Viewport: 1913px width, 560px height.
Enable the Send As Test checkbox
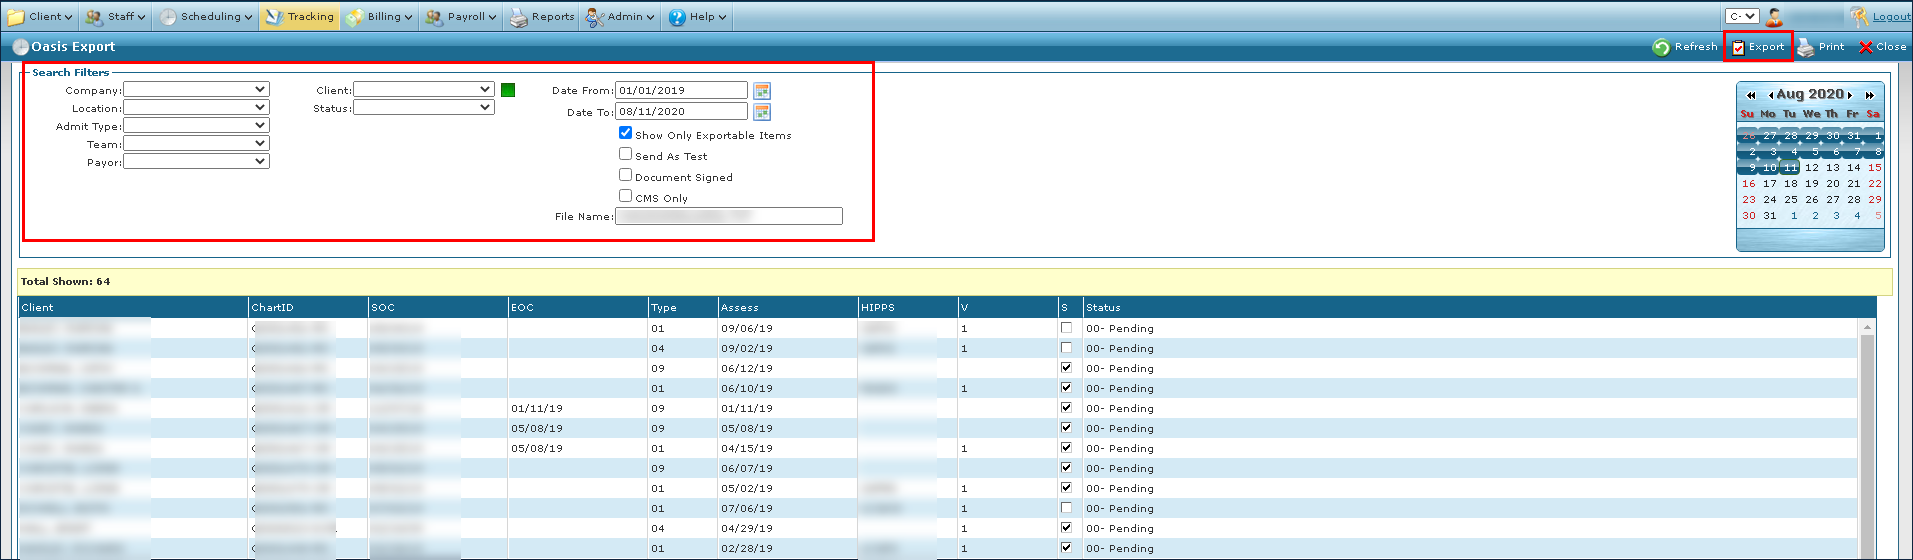[625, 154]
